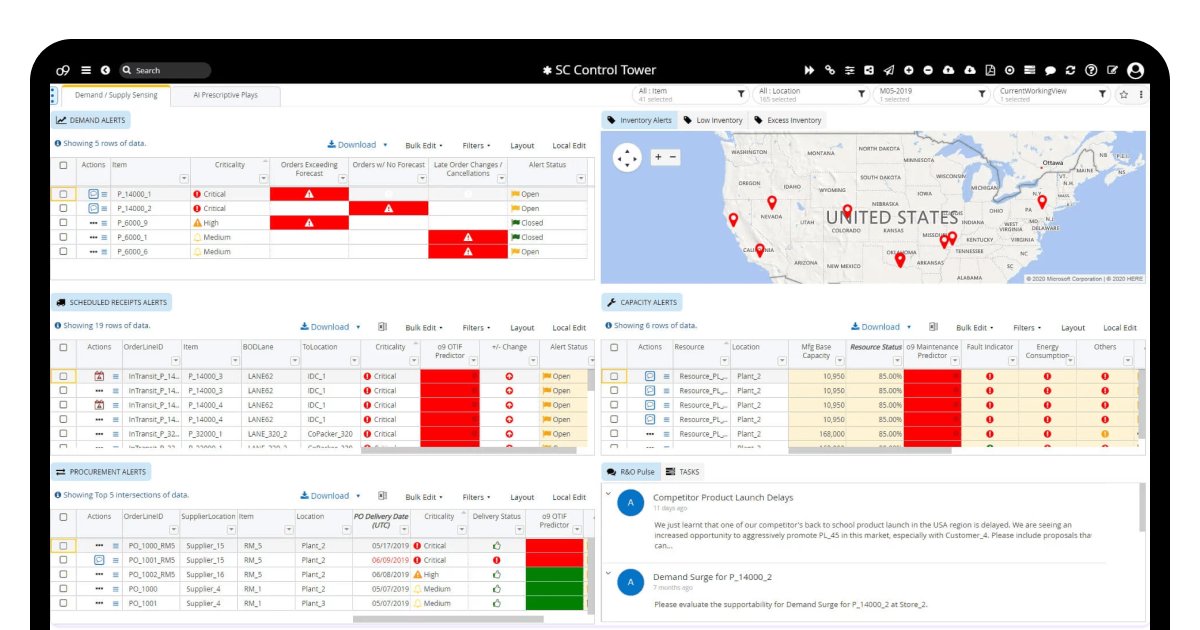Click the paper plane send icon

(x=889, y=70)
